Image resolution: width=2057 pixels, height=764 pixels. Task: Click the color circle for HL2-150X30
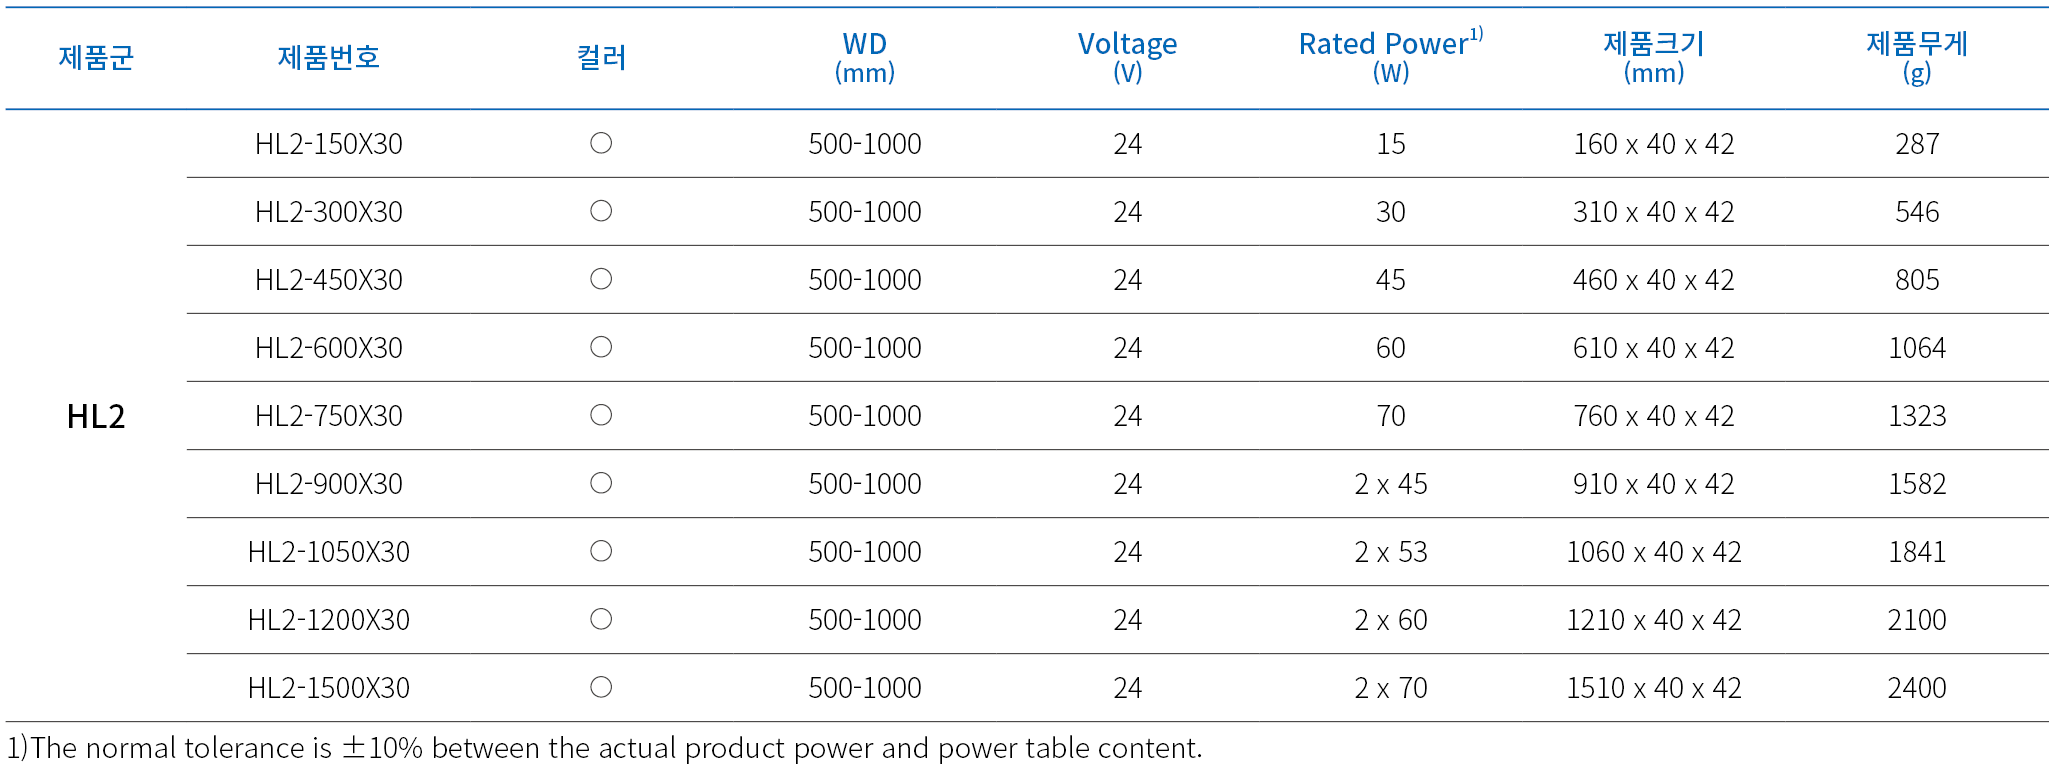tap(601, 143)
